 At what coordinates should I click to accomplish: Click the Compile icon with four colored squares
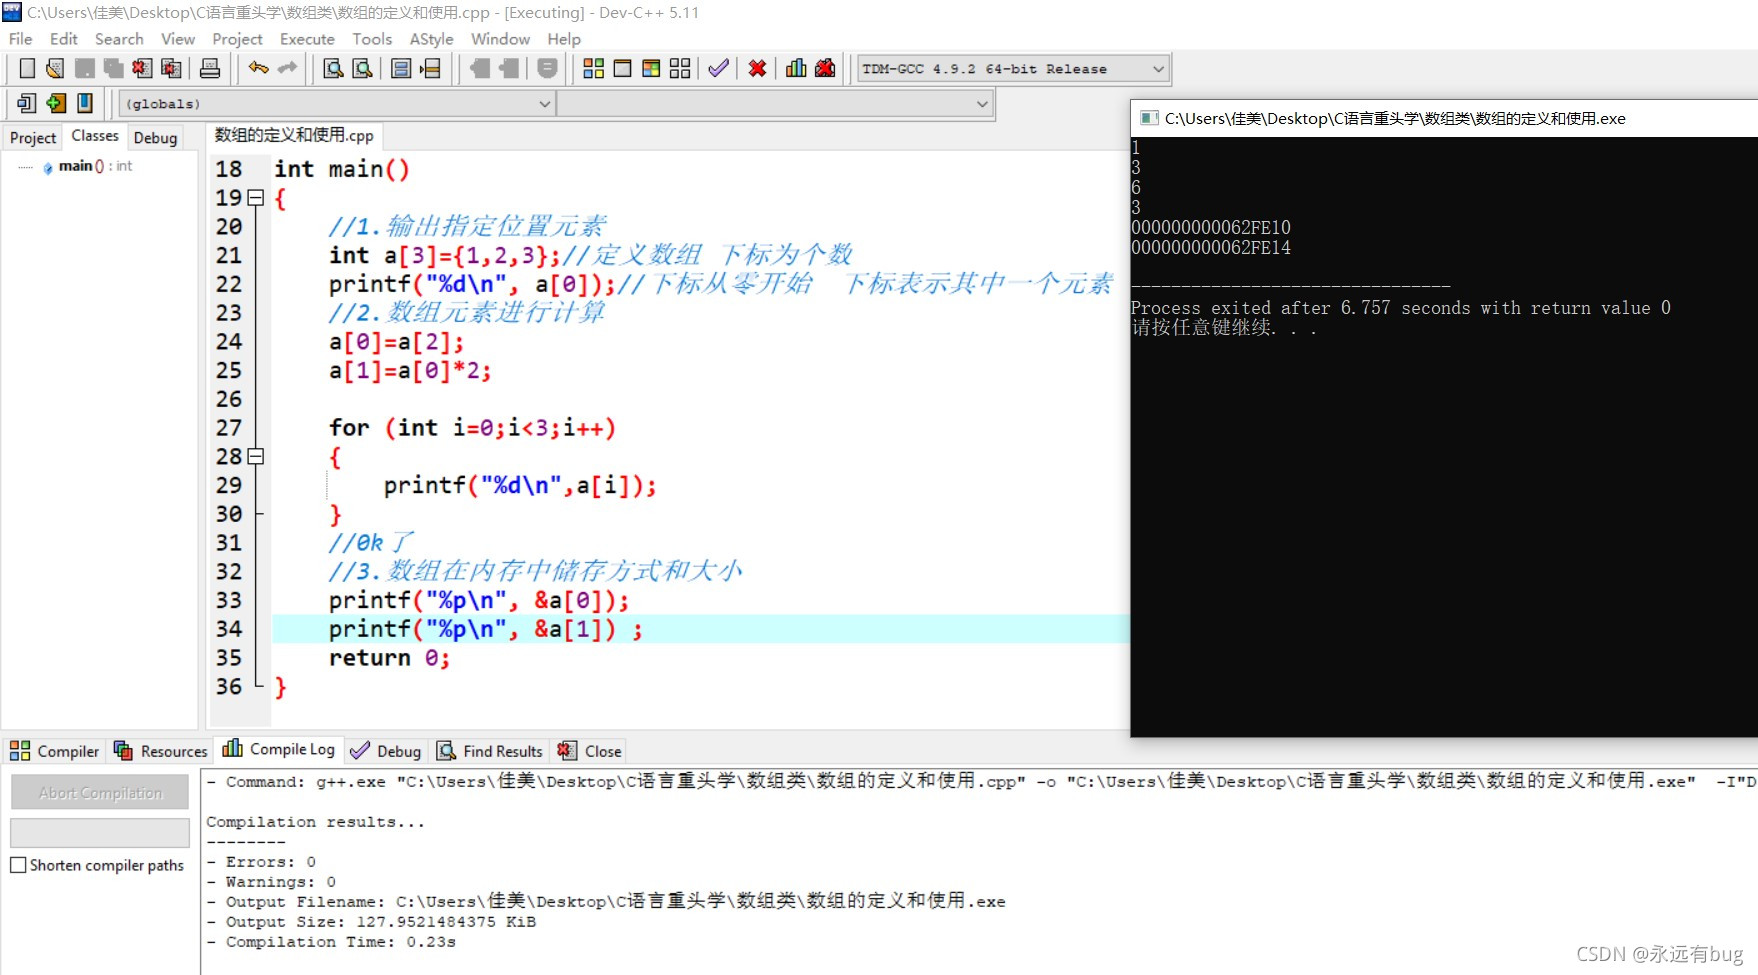(594, 68)
